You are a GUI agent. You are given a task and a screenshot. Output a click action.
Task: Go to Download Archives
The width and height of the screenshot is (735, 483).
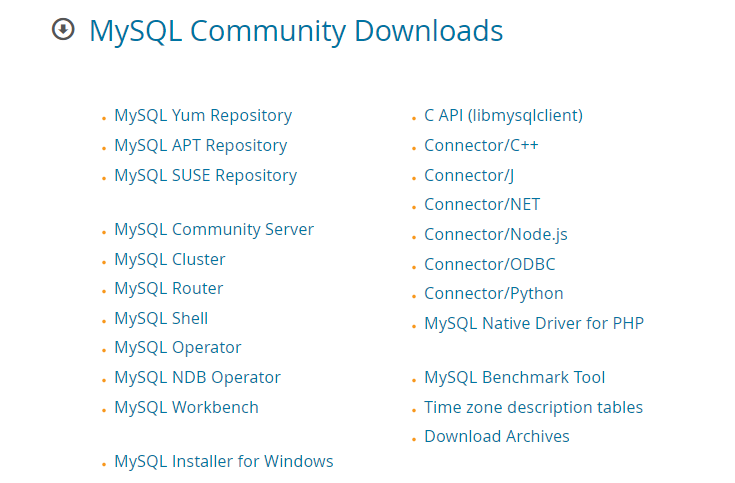[x=497, y=437]
